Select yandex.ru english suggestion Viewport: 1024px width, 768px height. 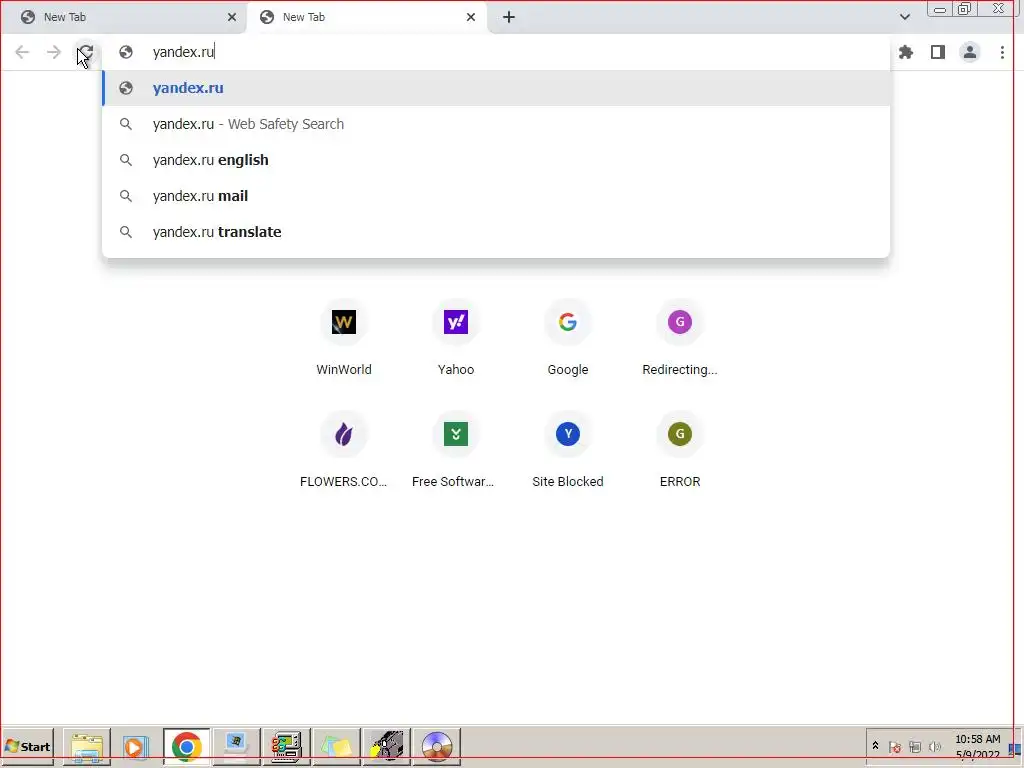pyautogui.click(x=496, y=160)
